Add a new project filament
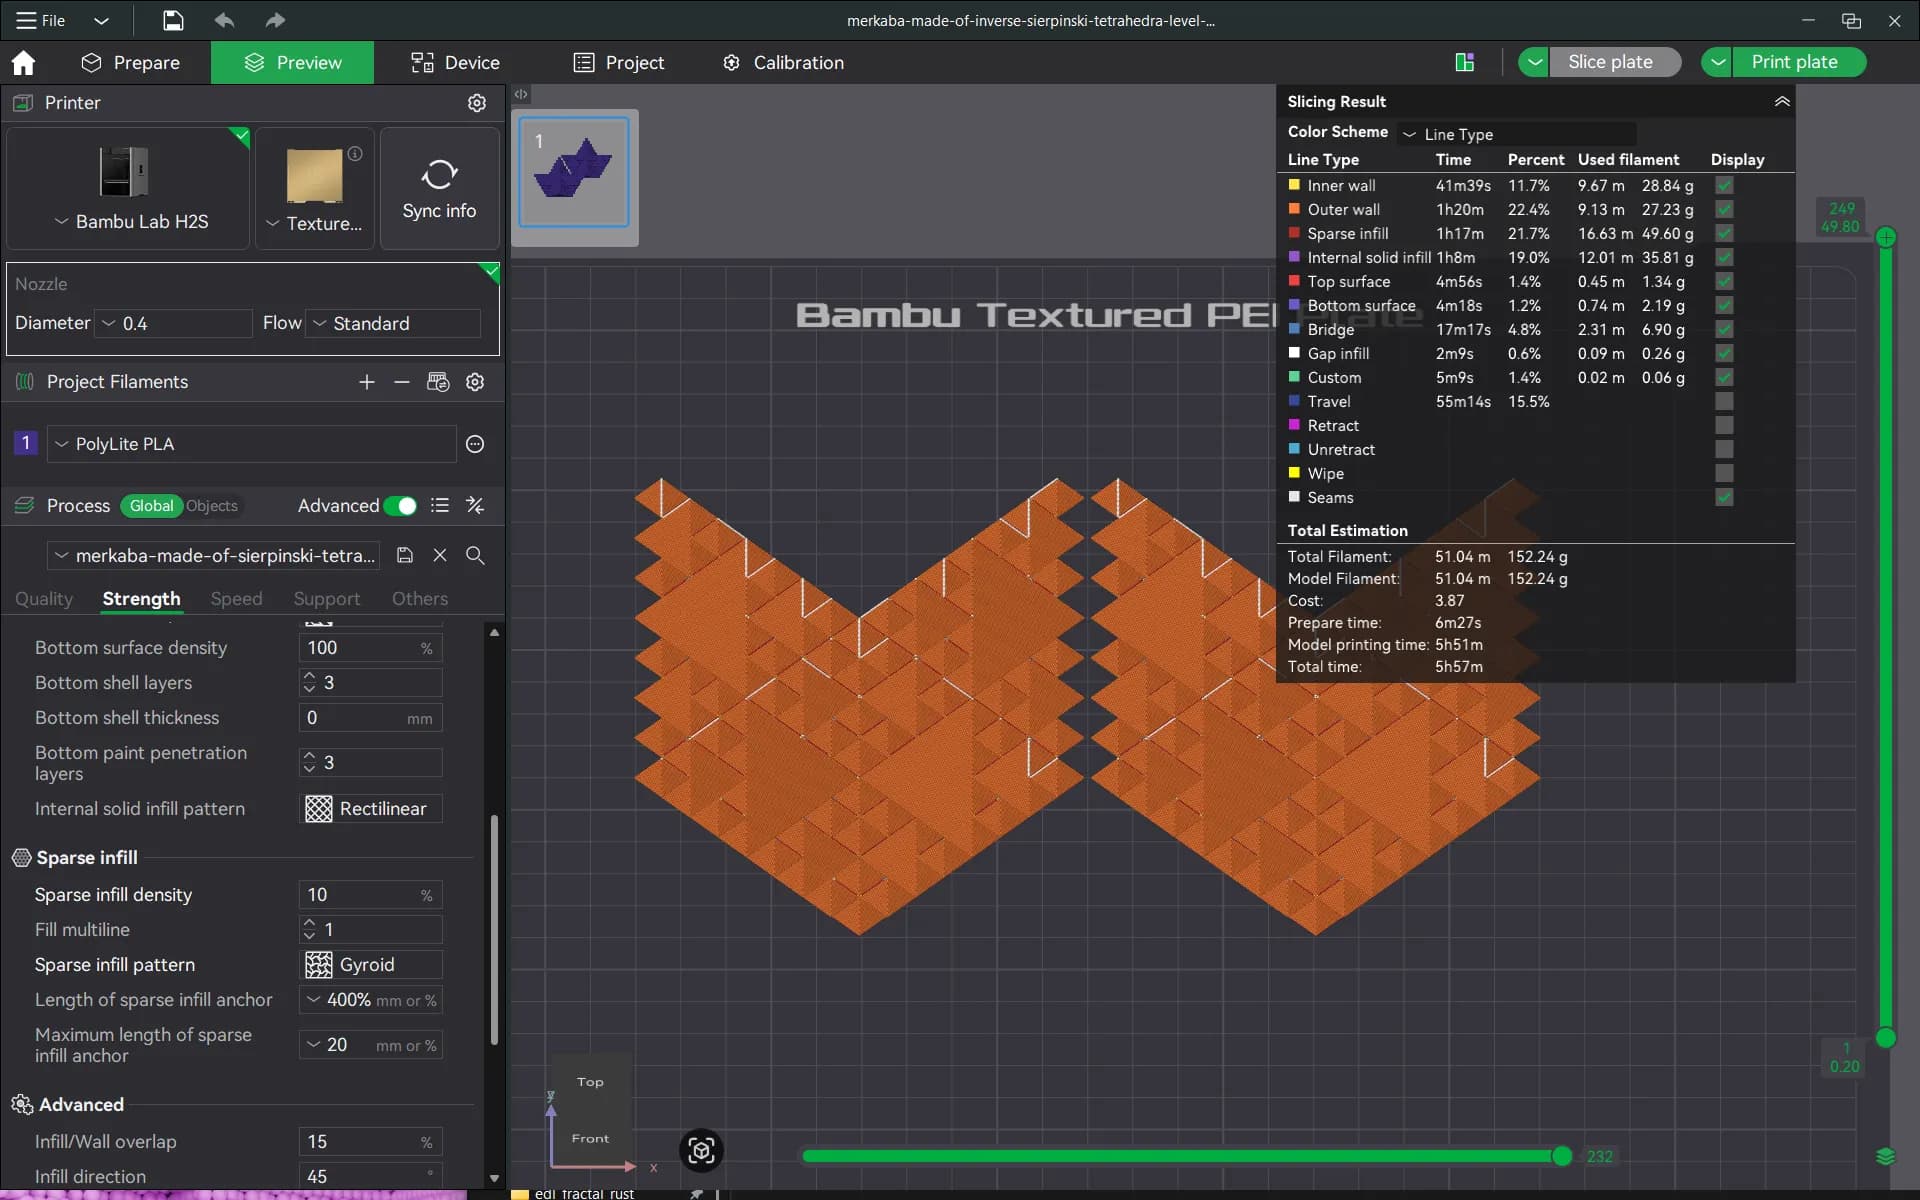The height and width of the screenshot is (1200, 1920). tap(367, 382)
